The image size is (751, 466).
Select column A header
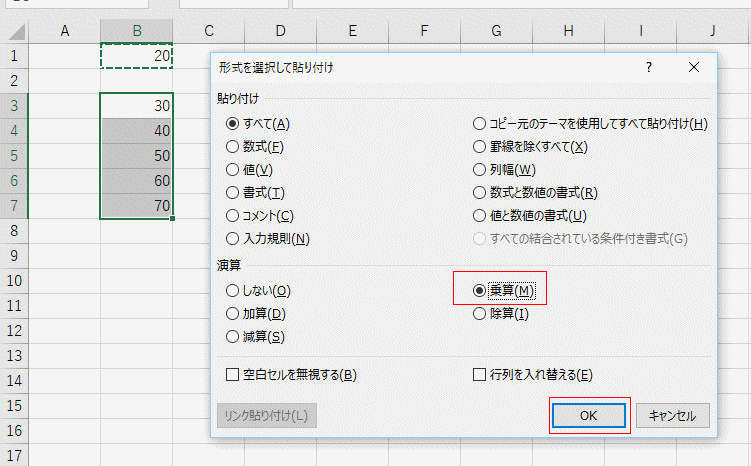click(x=65, y=31)
